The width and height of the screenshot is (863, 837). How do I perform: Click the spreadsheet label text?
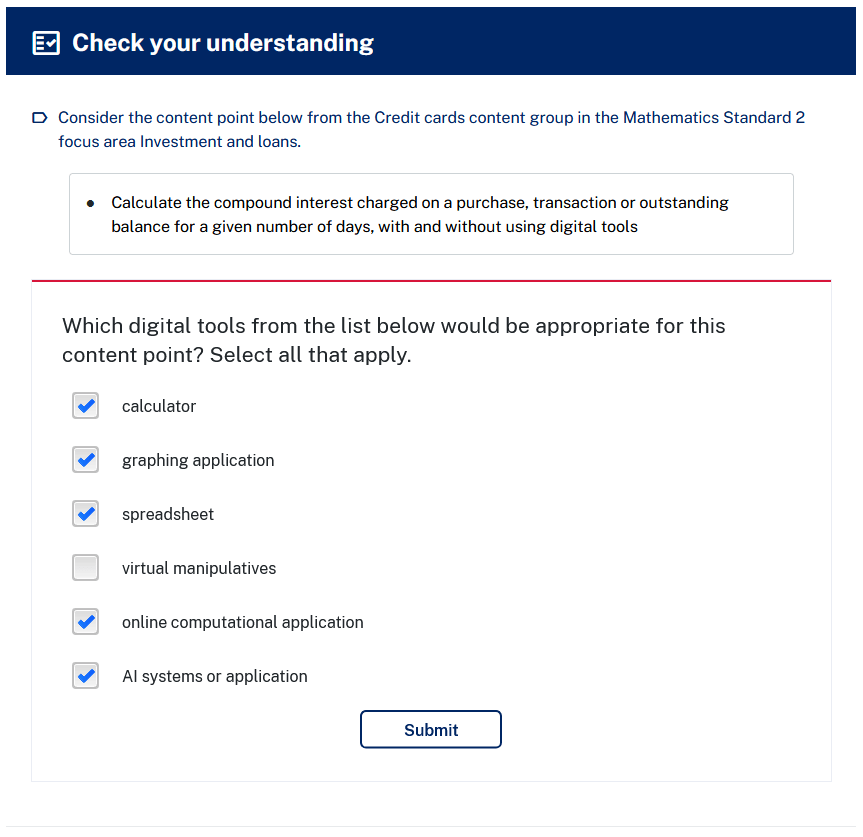click(168, 514)
